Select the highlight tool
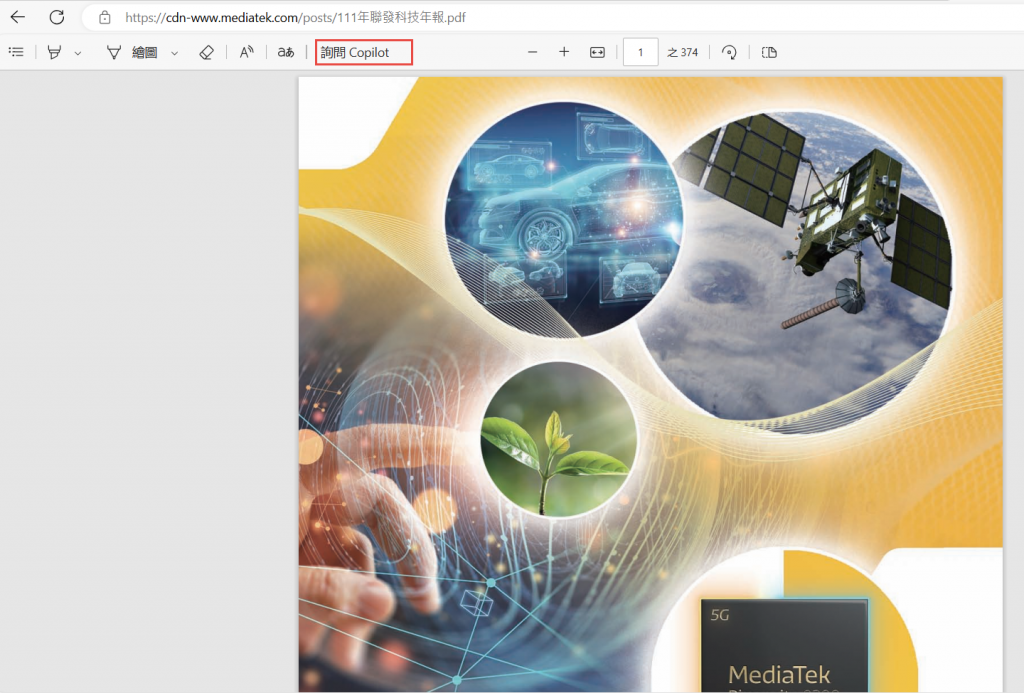1024x693 pixels. coord(54,52)
